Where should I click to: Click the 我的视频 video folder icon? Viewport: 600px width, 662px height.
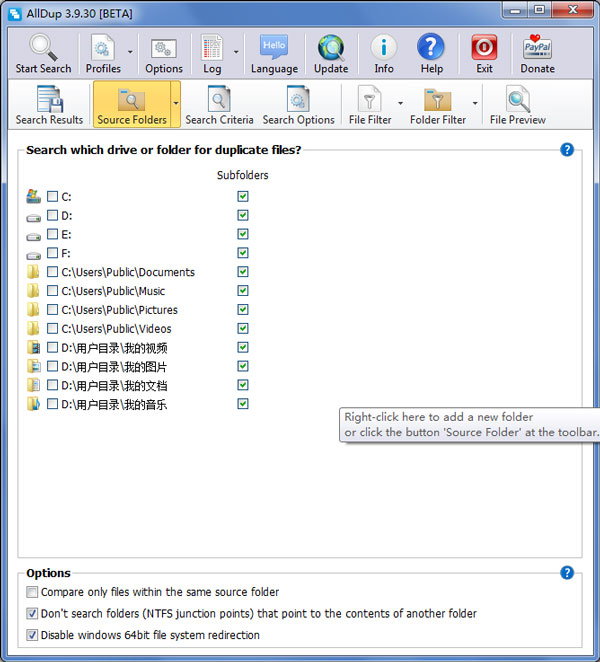point(33,347)
